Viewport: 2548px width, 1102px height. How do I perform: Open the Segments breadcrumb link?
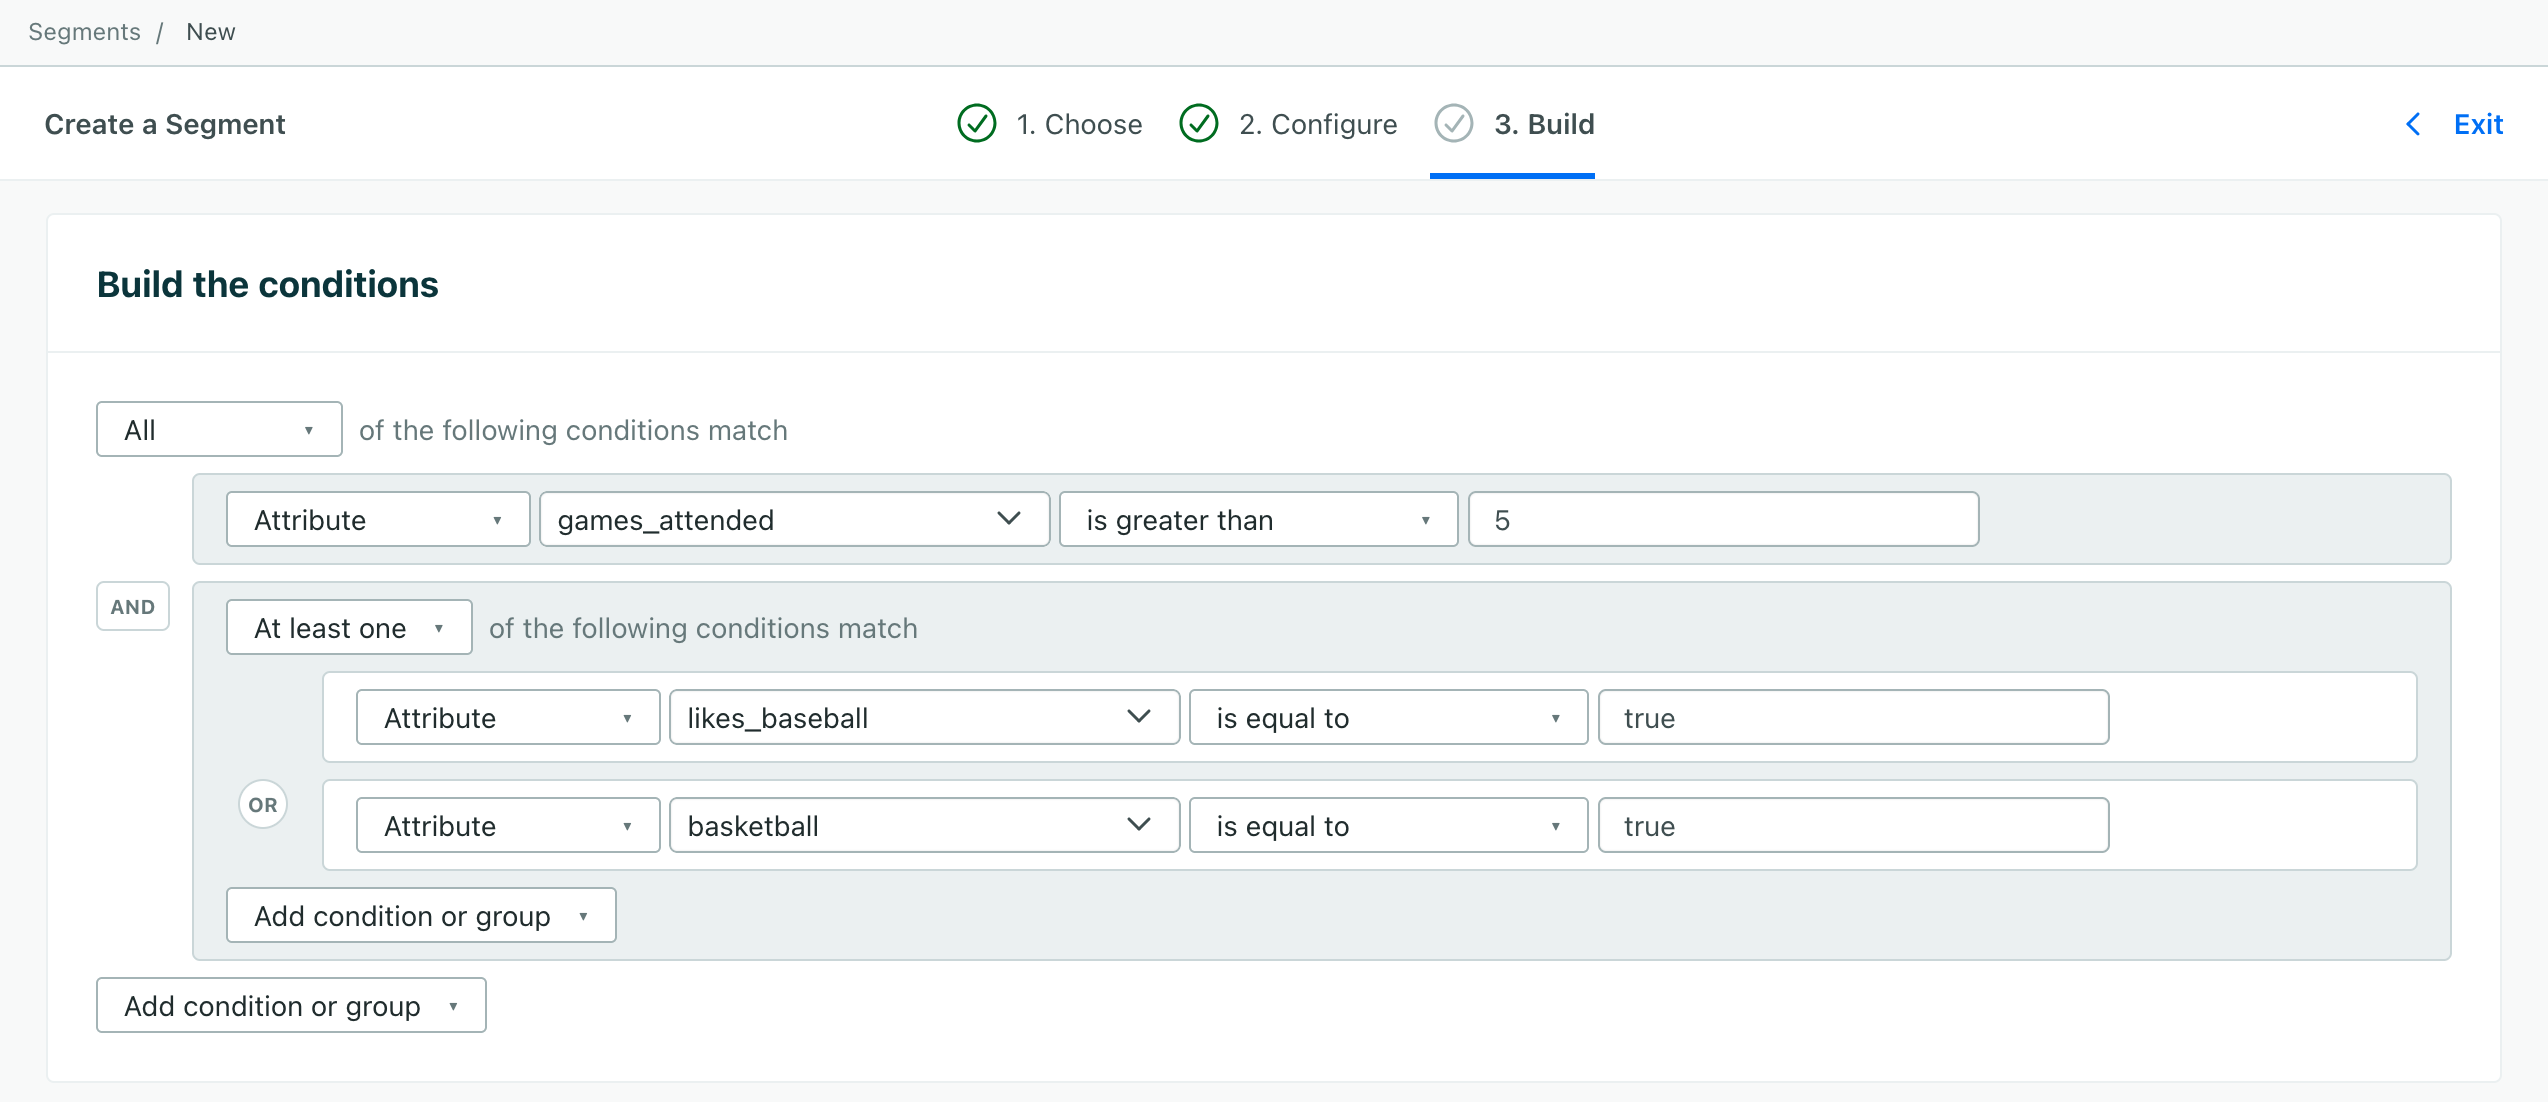point(85,32)
